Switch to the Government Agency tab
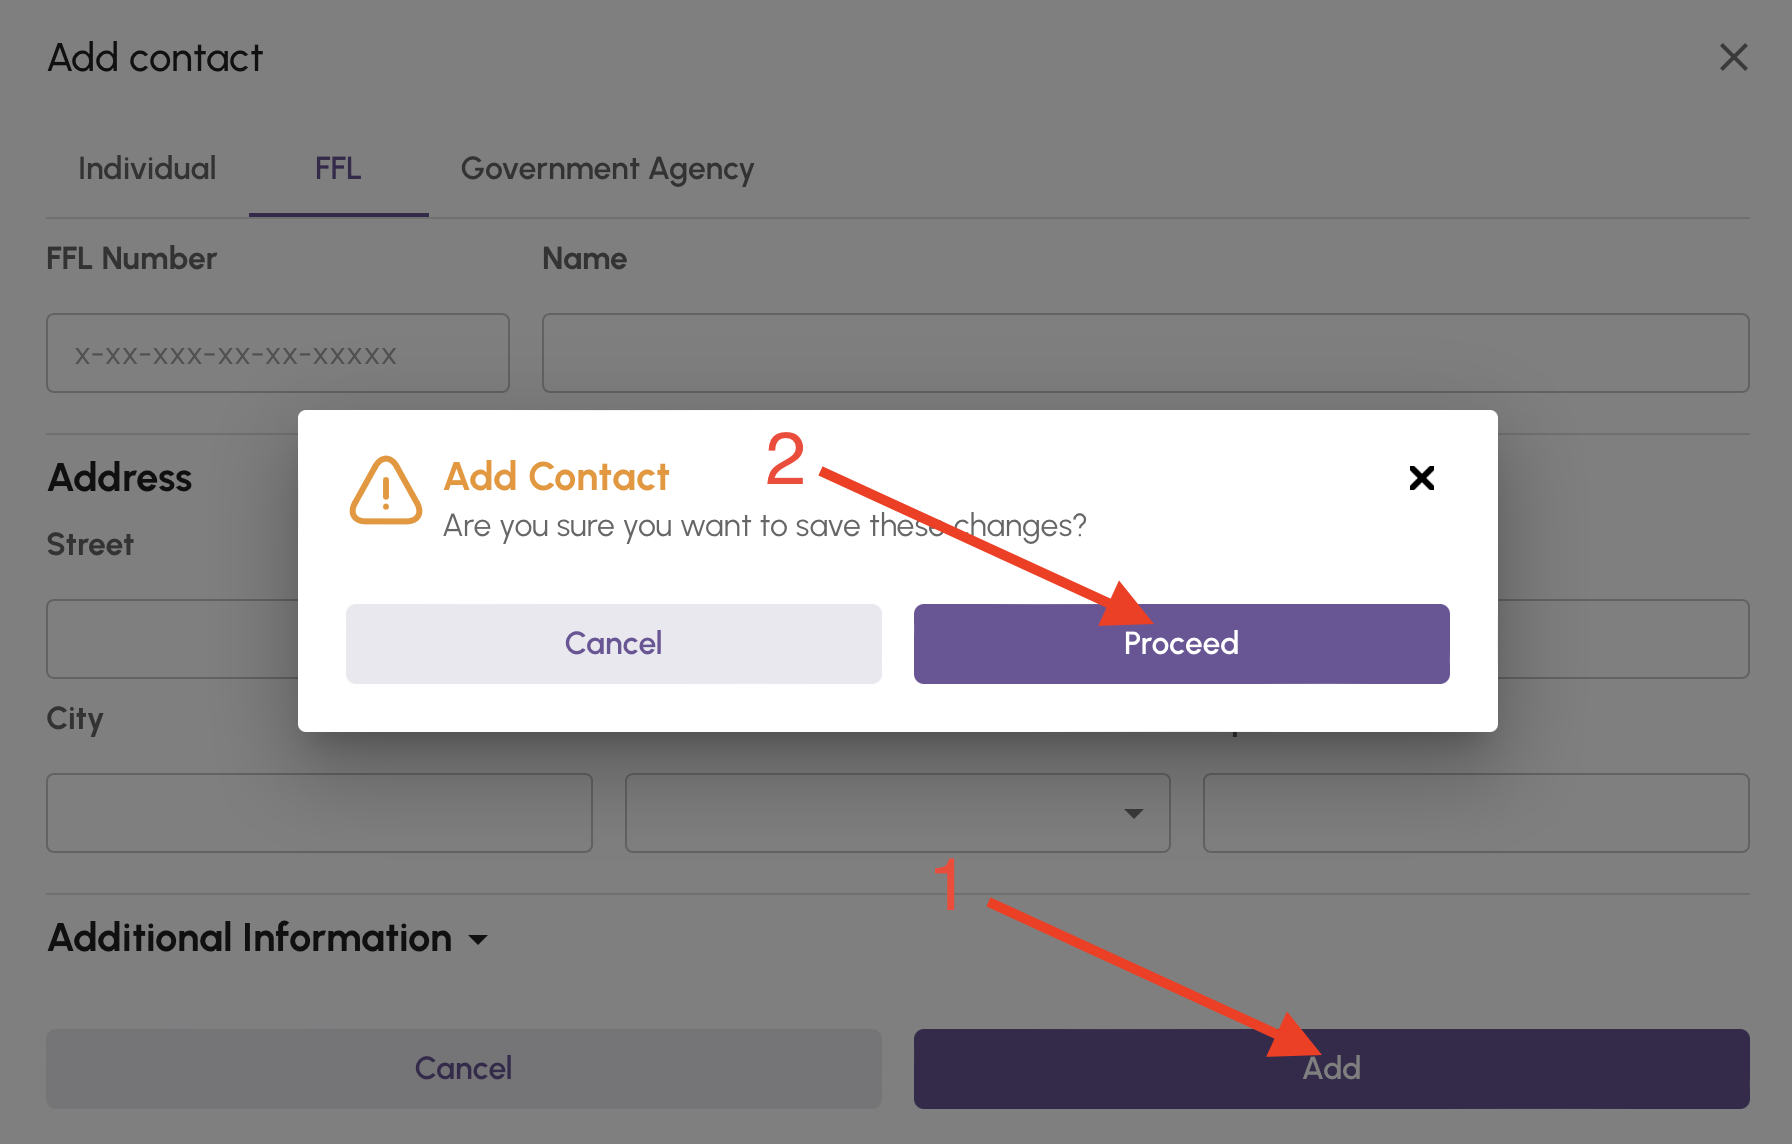 606,168
